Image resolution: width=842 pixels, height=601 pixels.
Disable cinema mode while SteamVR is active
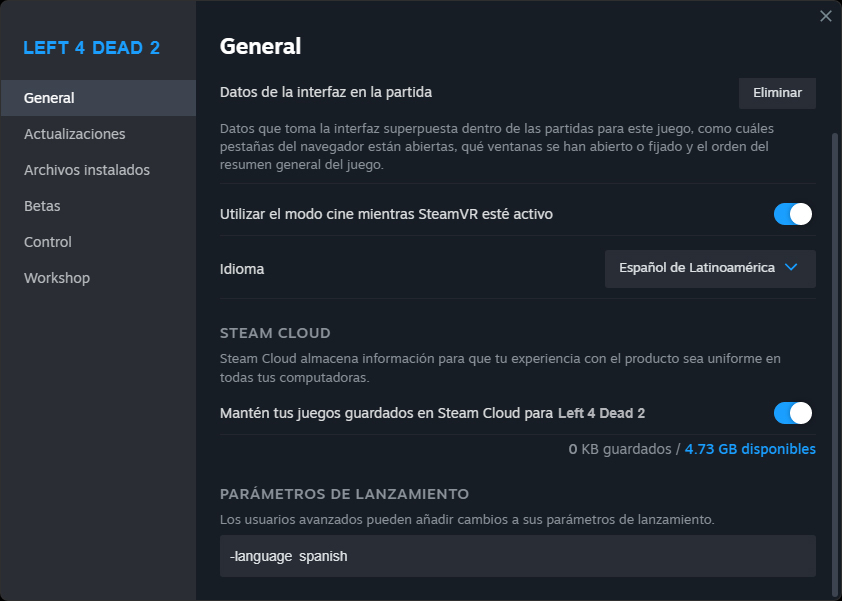pos(792,214)
